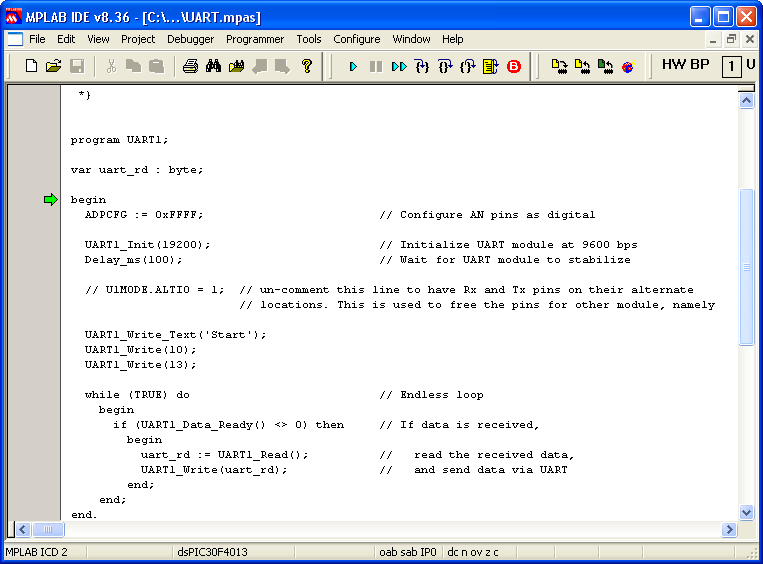Click the Step Out debugger icon

[468, 66]
